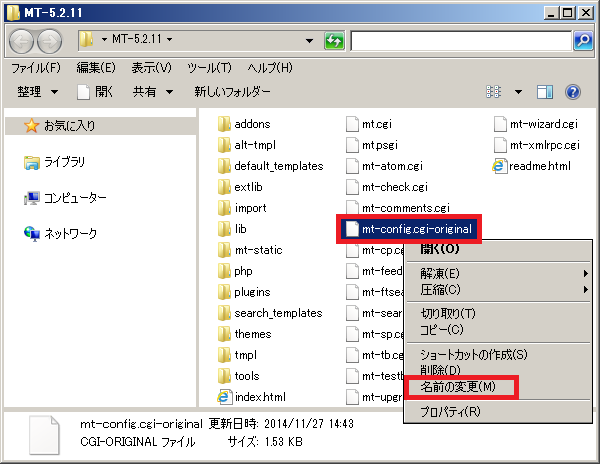Screen dimensions: 600x464
Task: Select the mt-static folder
Action: pyautogui.click(x=250, y=250)
